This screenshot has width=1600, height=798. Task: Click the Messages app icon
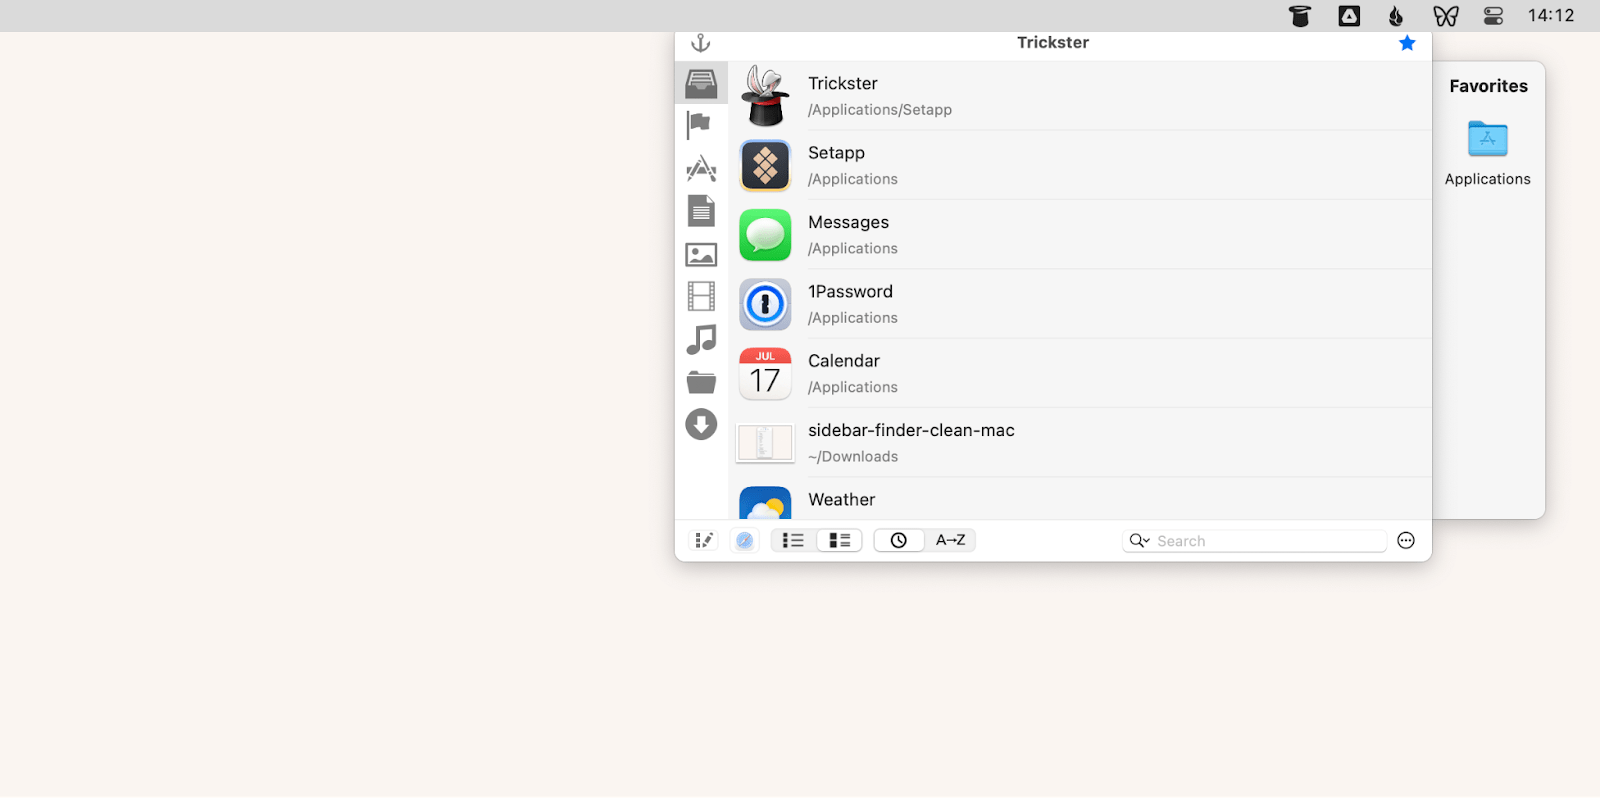(x=765, y=235)
